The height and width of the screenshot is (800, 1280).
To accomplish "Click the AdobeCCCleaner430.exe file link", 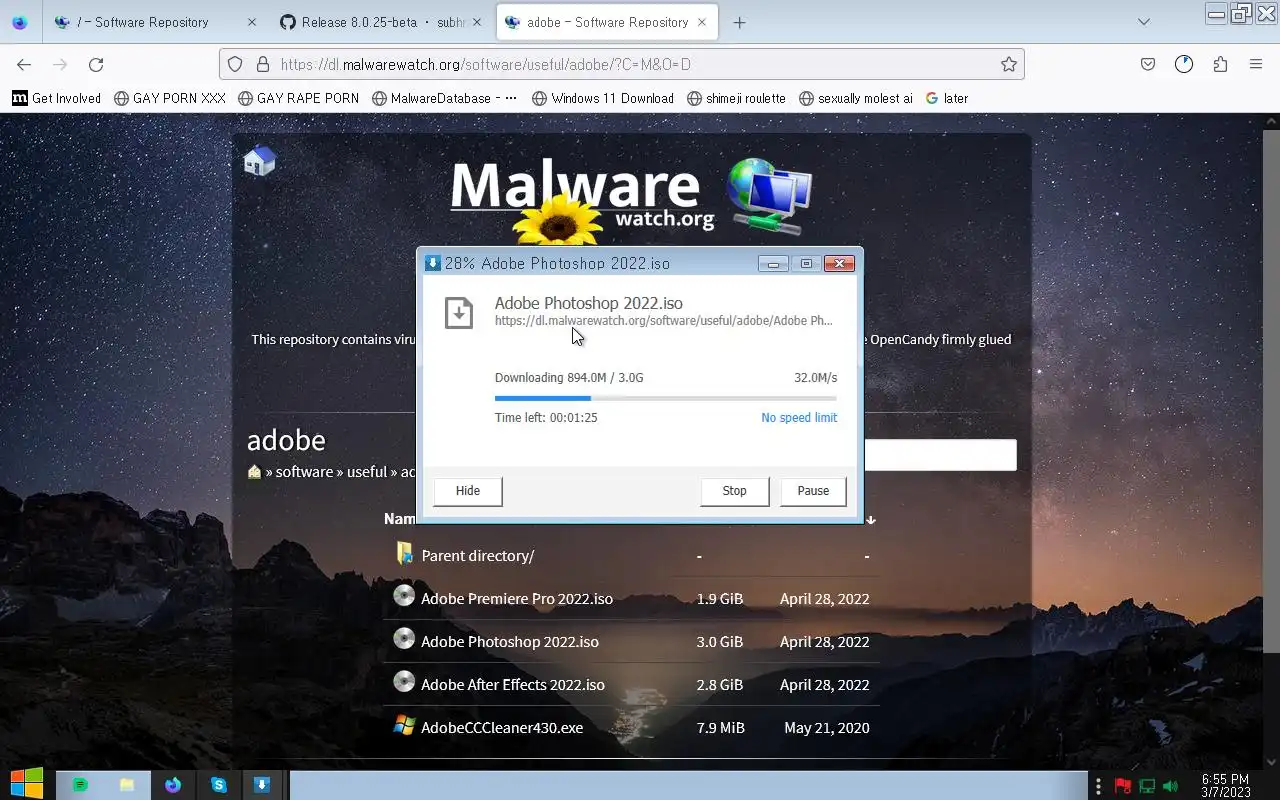I will tap(502, 727).
